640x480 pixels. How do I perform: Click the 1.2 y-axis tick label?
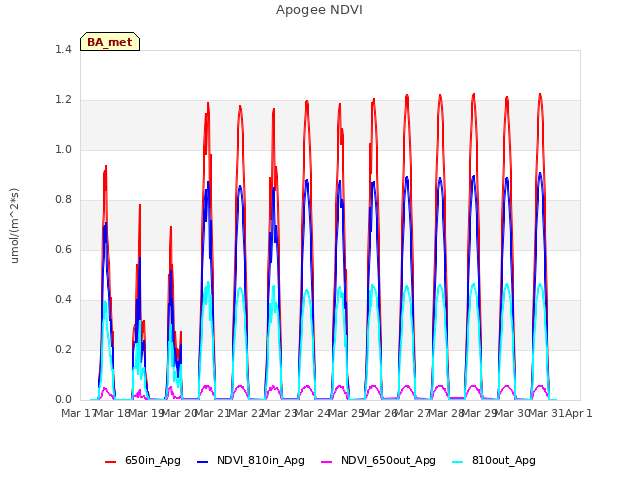63,100
